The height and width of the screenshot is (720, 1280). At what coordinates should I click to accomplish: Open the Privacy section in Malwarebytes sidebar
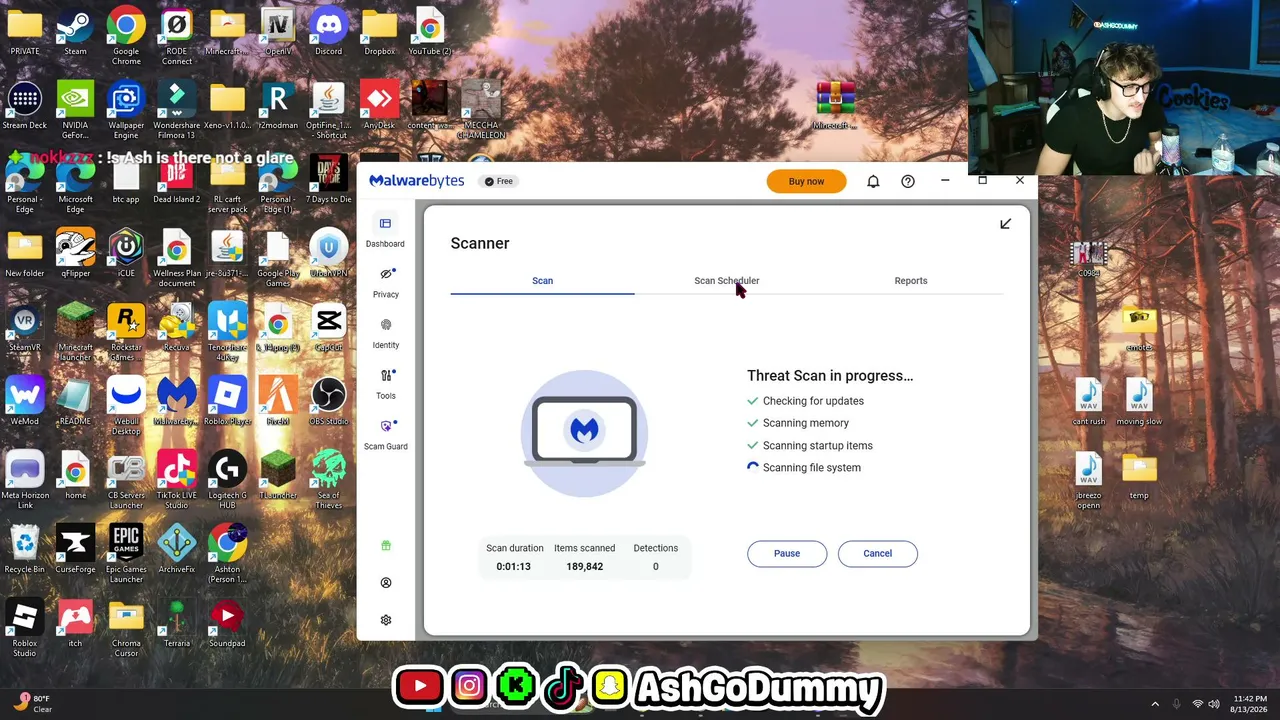385,282
